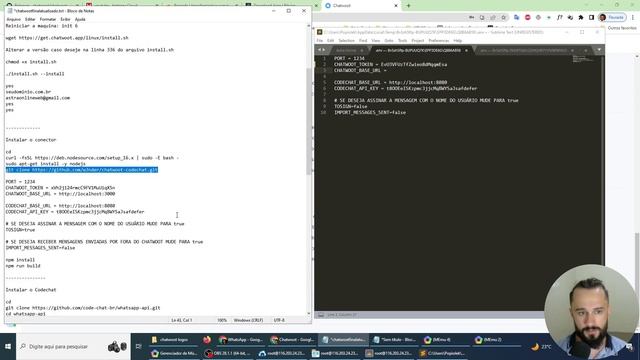Open the Outros favoritos bookmarks folder

622,28
